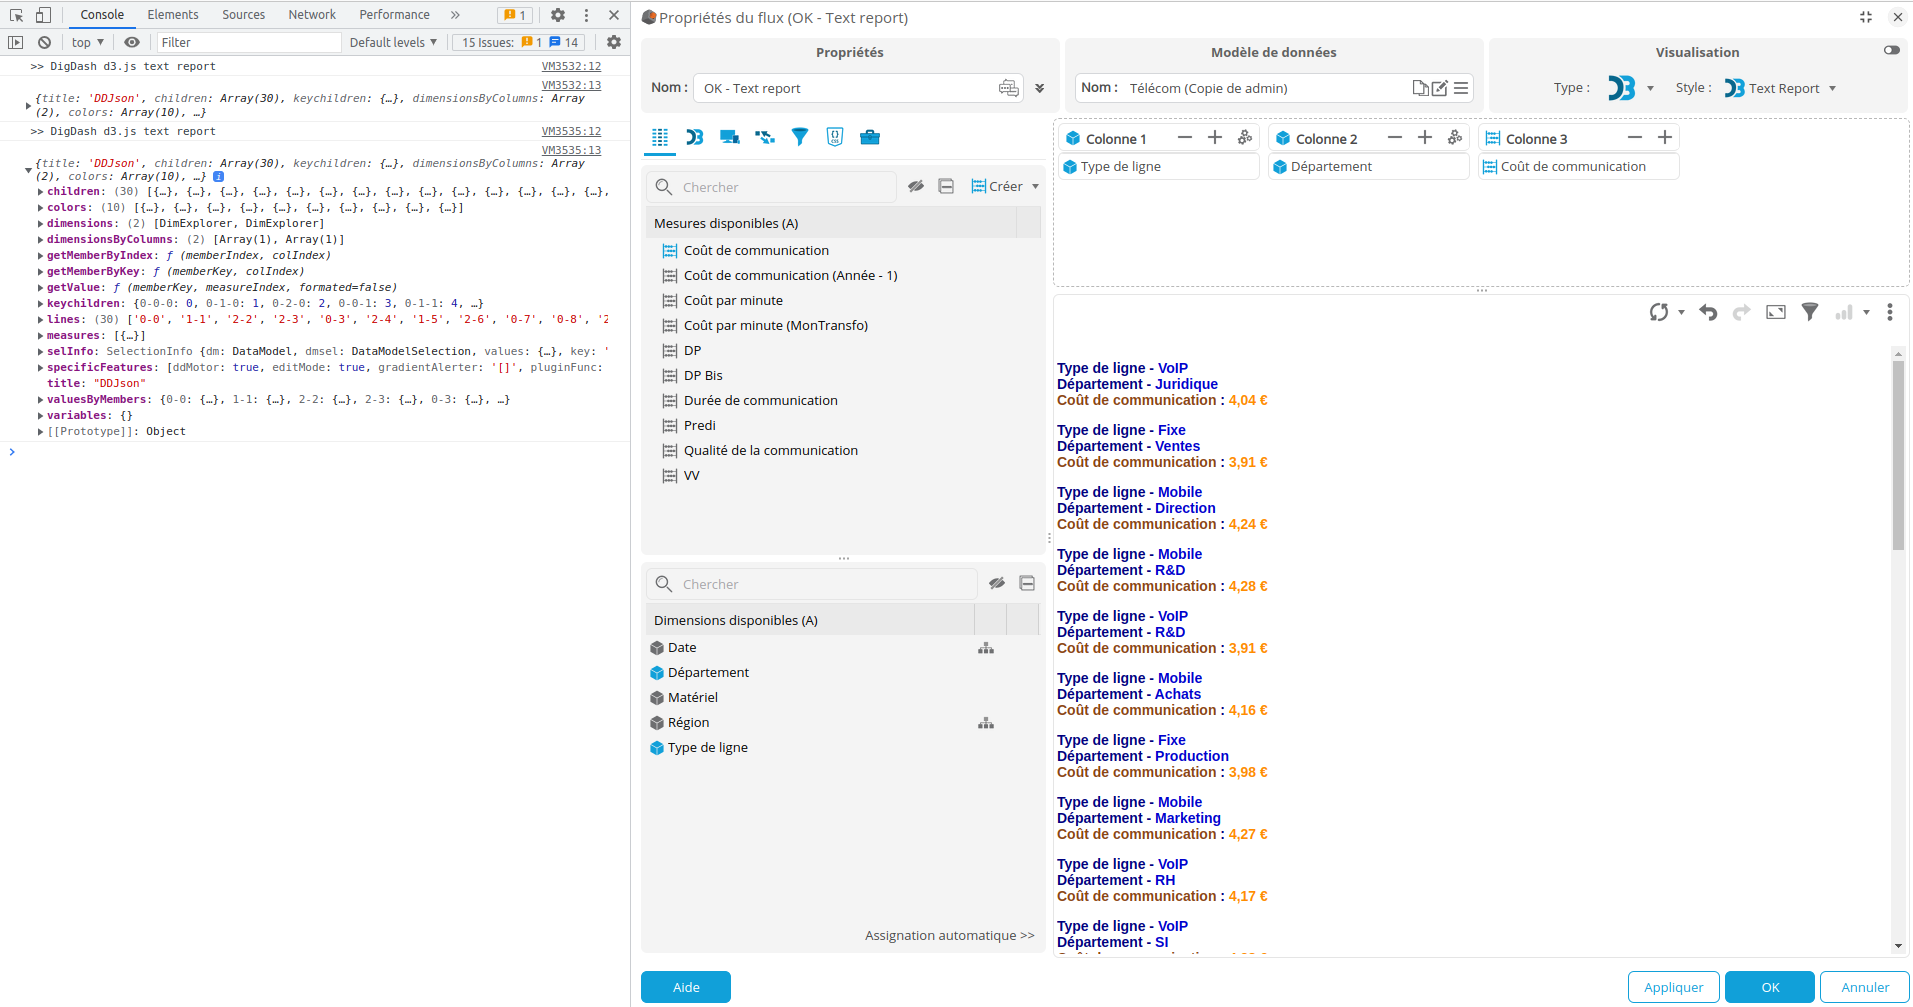Click the Appliquer button
This screenshot has height=1007, width=1913.
pyautogui.click(x=1674, y=987)
